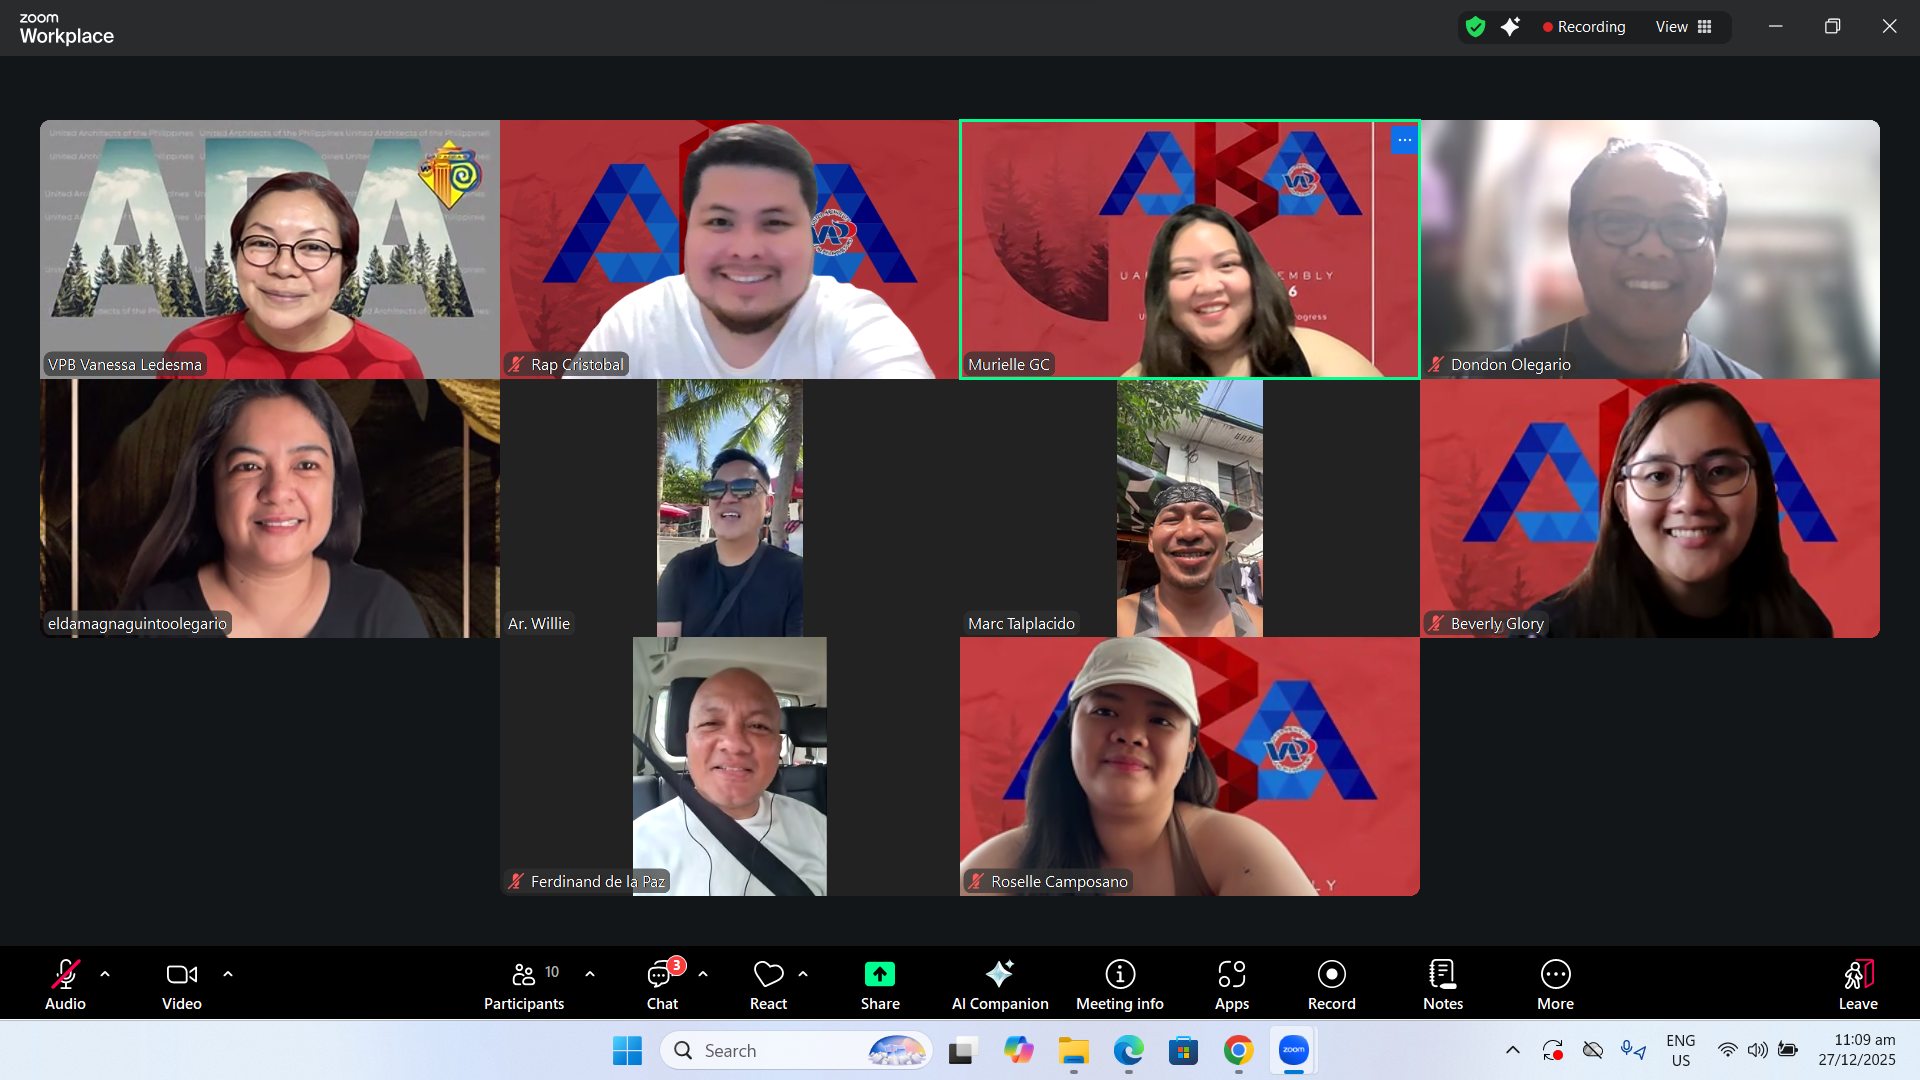Expand the Participants options caret
Screen dimensions: 1920x1080
point(590,974)
